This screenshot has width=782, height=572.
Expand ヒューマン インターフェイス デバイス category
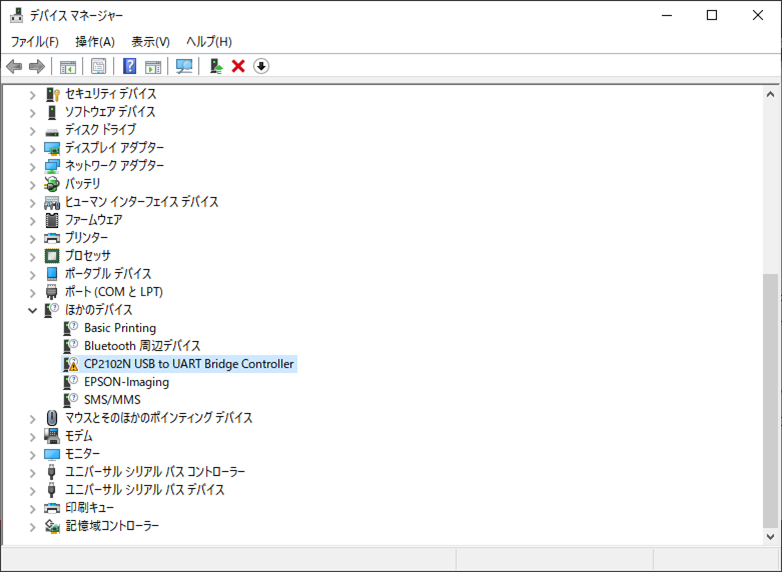click(32, 203)
